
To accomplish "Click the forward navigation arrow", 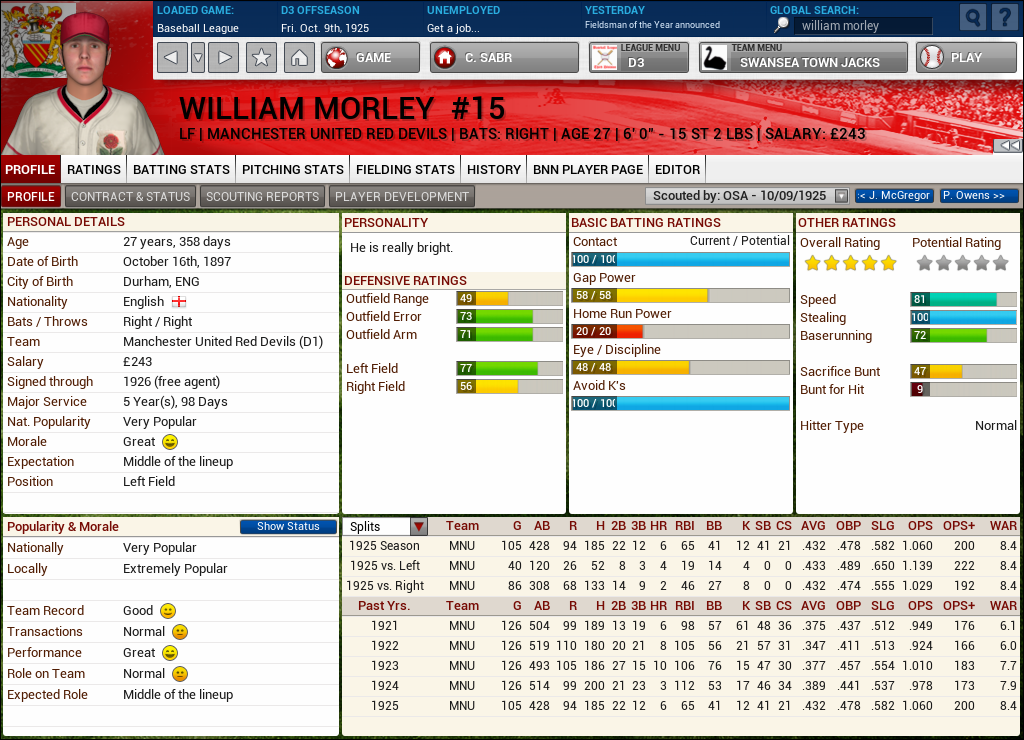I will (222, 57).
